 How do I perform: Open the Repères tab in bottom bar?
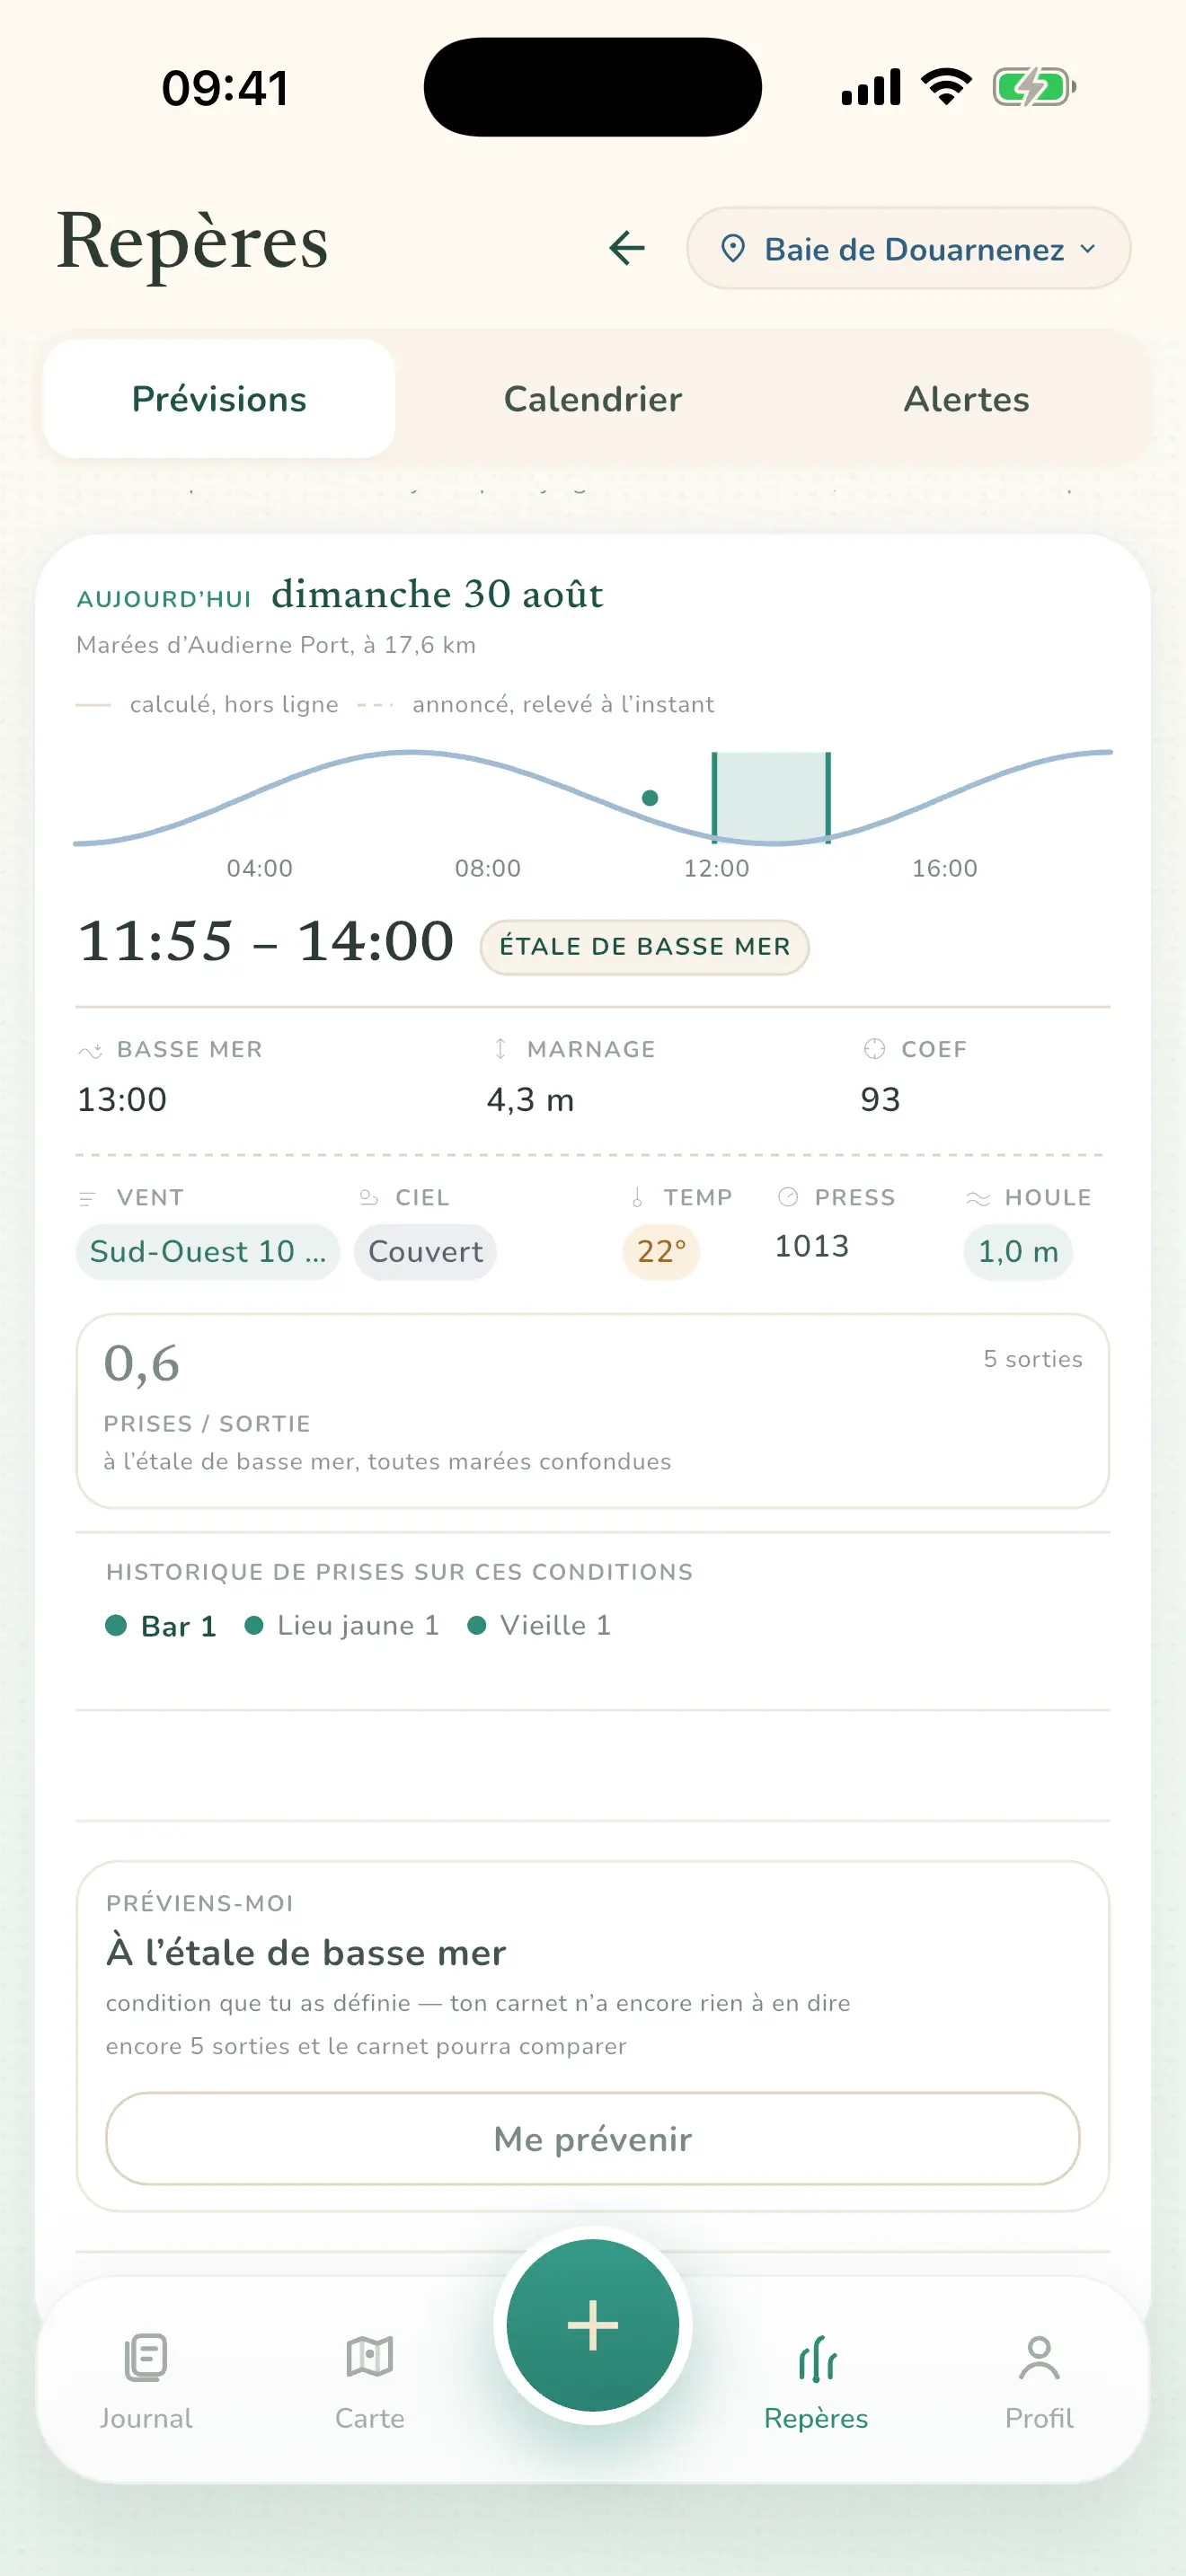pyautogui.click(x=816, y=2383)
